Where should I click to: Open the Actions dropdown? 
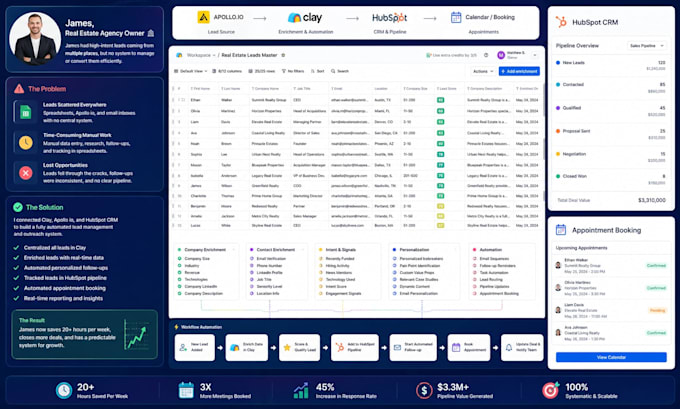coord(483,71)
